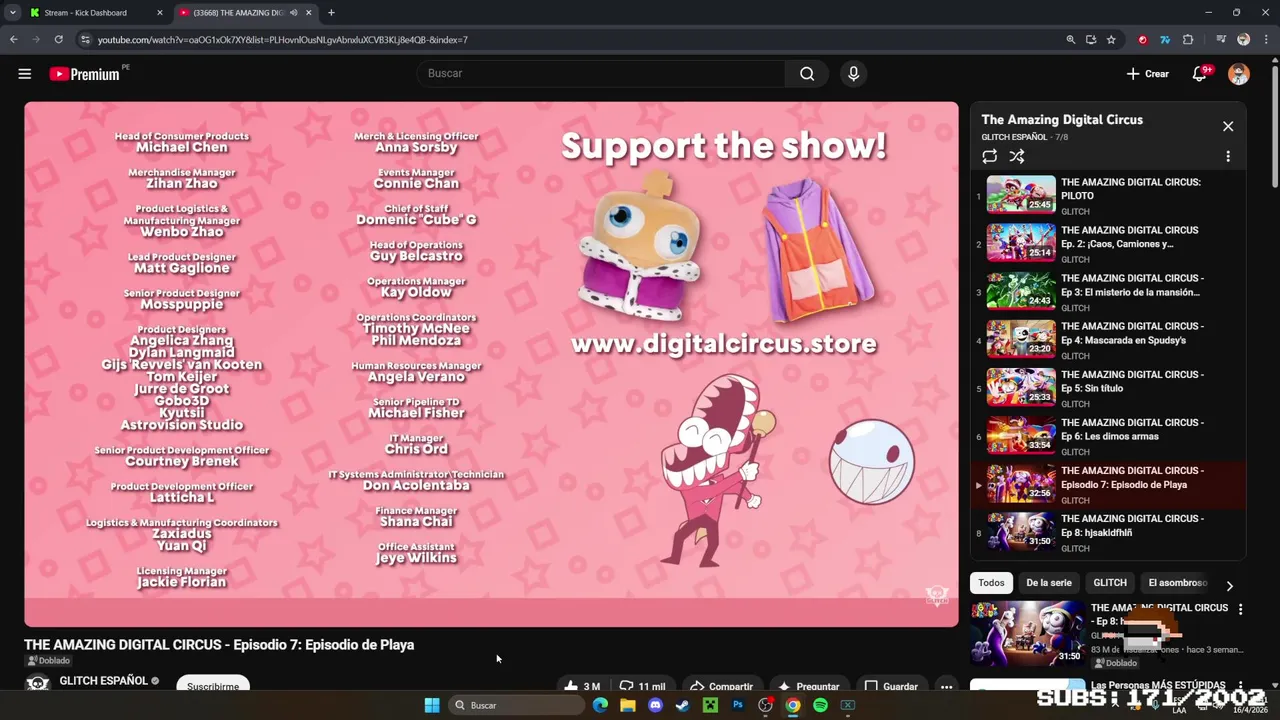Close the Kick Dashboard tab
The height and width of the screenshot is (720, 1280).
159,13
